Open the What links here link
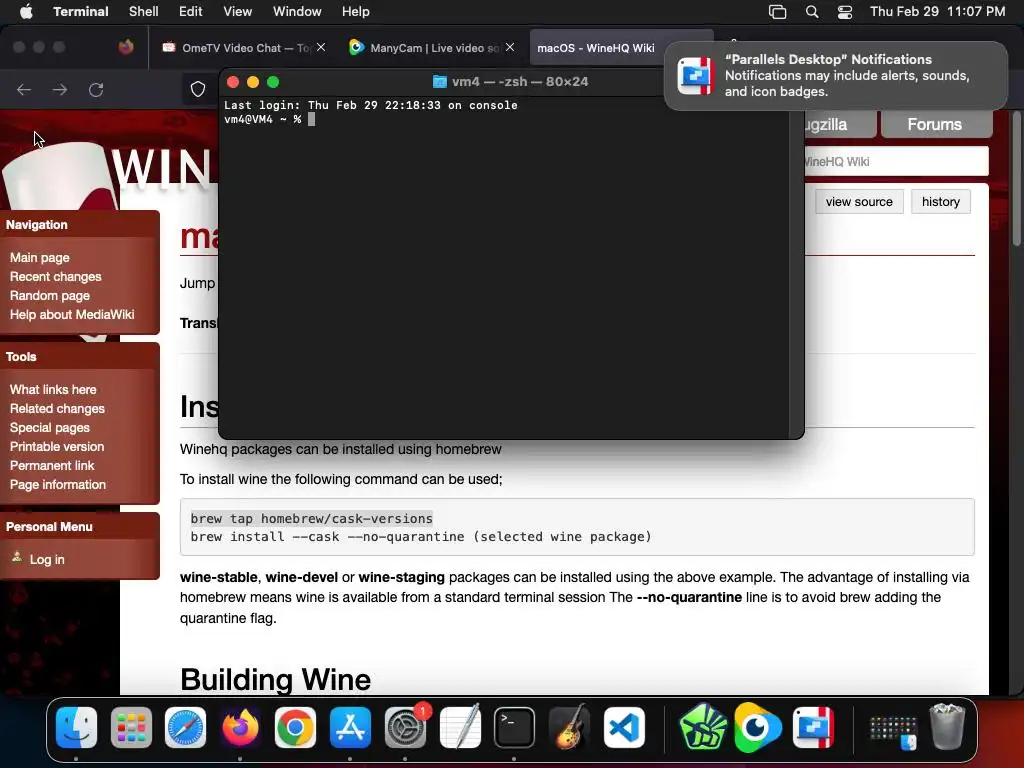The width and height of the screenshot is (1024, 768). [53, 389]
